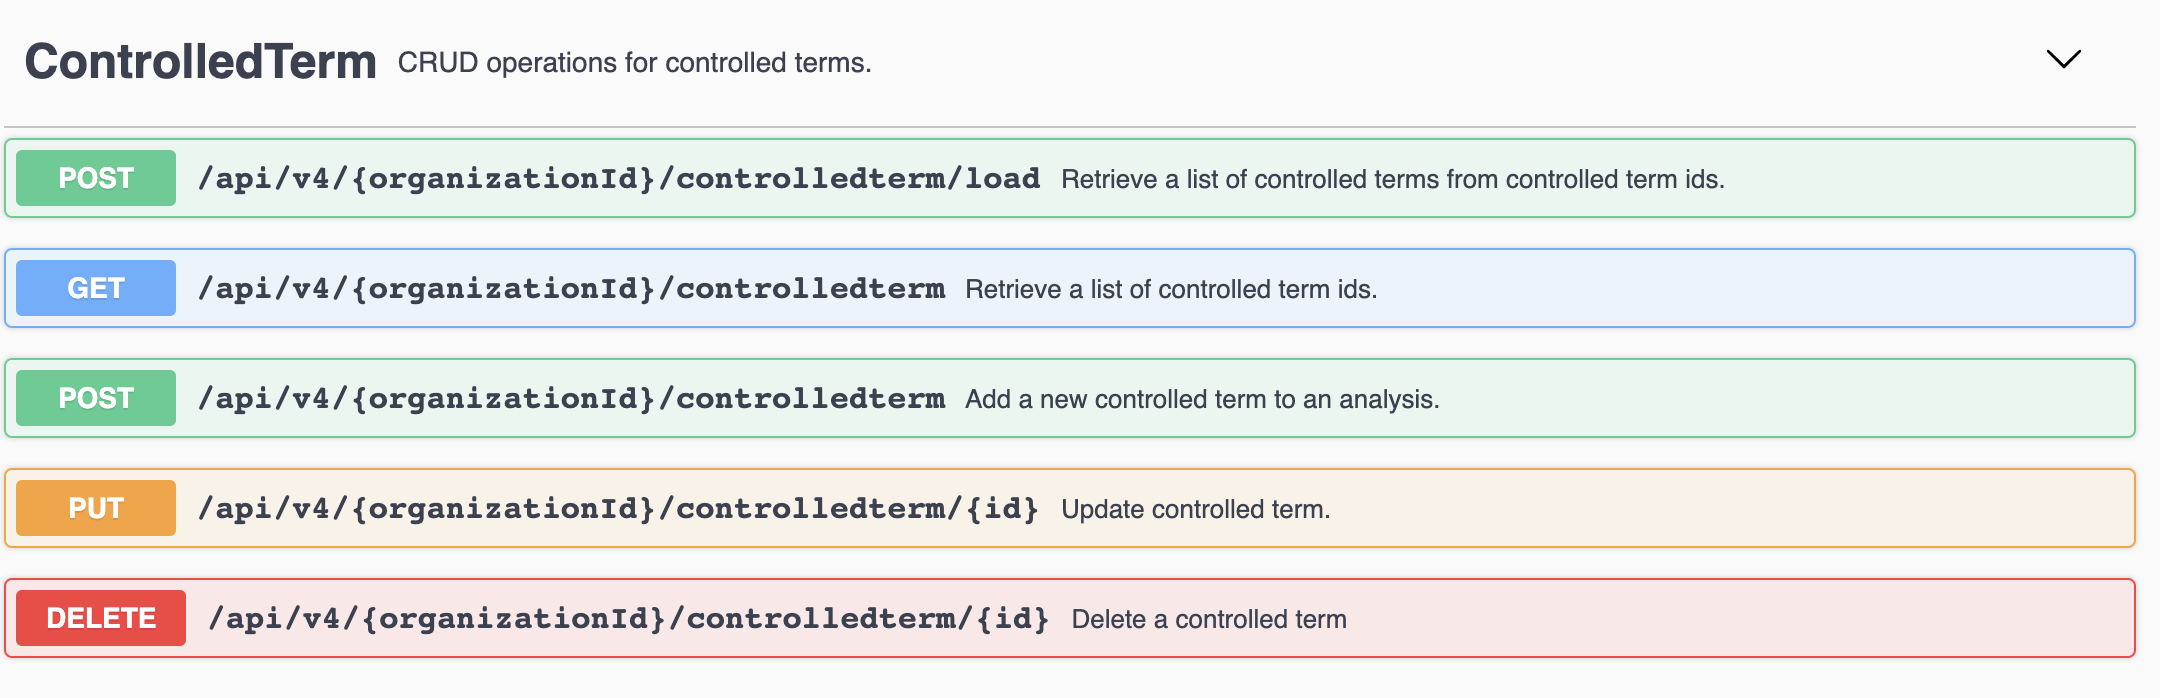
Task: Collapse the ControlledTerm section chevron
Action: click(x=2063, y=60)
